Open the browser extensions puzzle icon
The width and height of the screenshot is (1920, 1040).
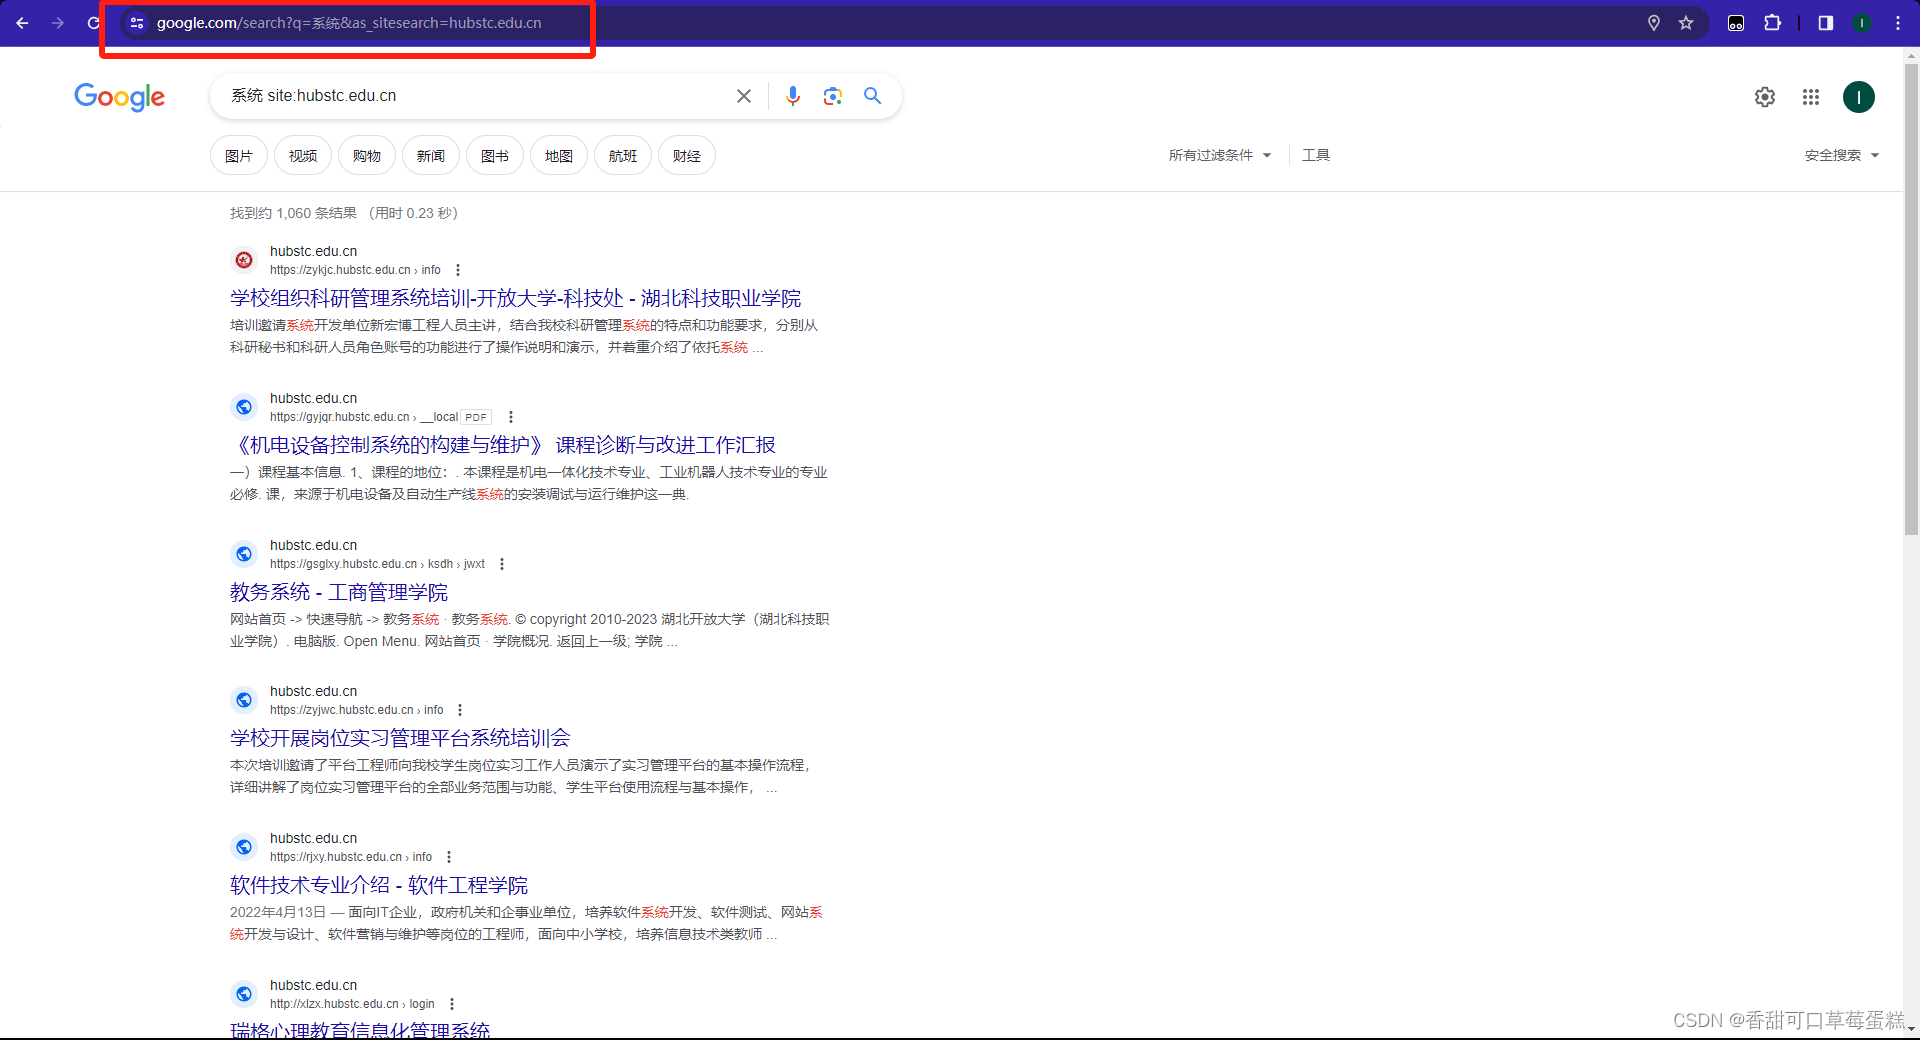pyautogui.click(x=1773, y=23)
